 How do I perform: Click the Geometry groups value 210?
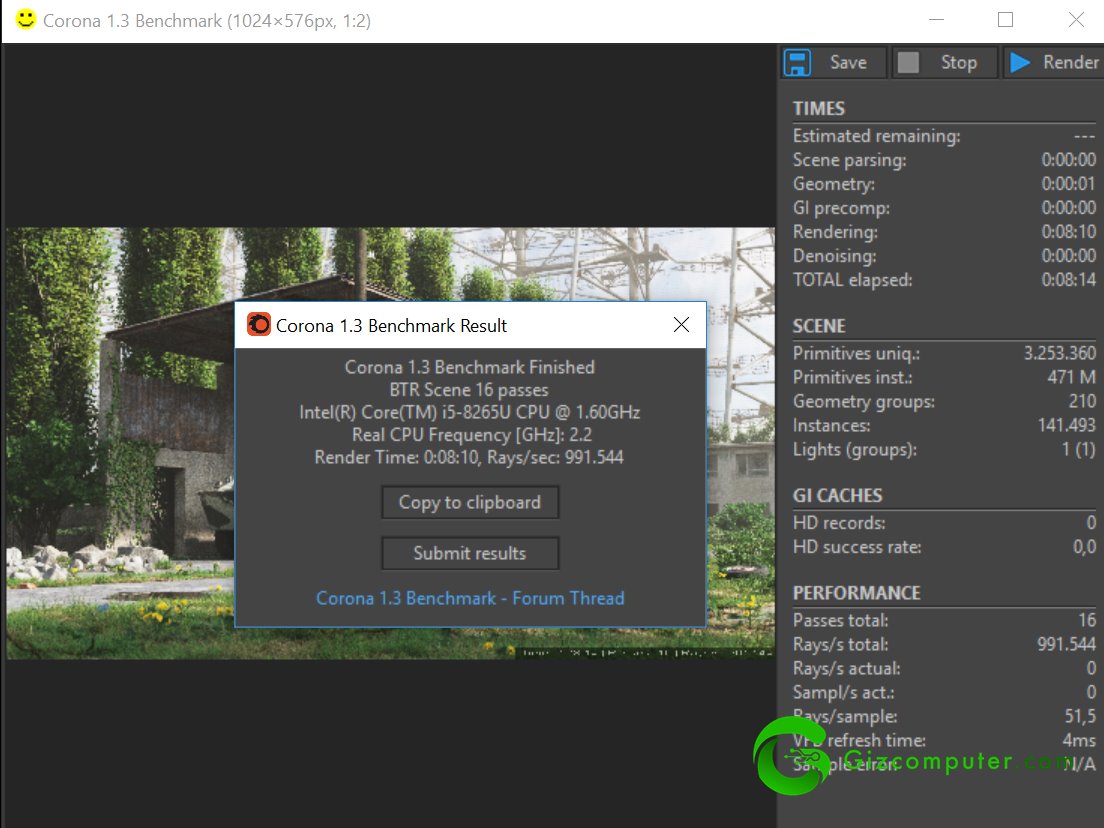[x=1082, y=401]
